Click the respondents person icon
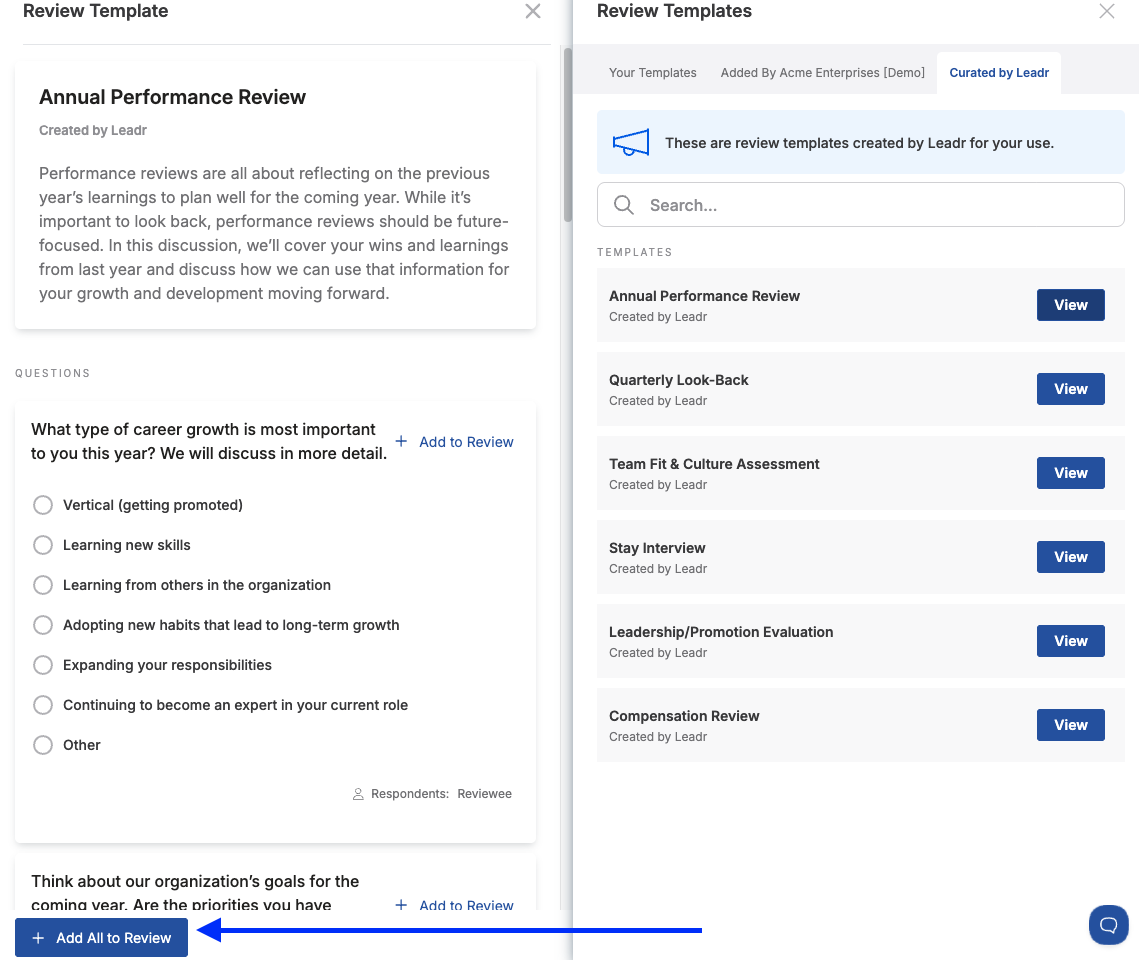The height and width of the screenshot is (960, 1139). (x=358, y=794)
